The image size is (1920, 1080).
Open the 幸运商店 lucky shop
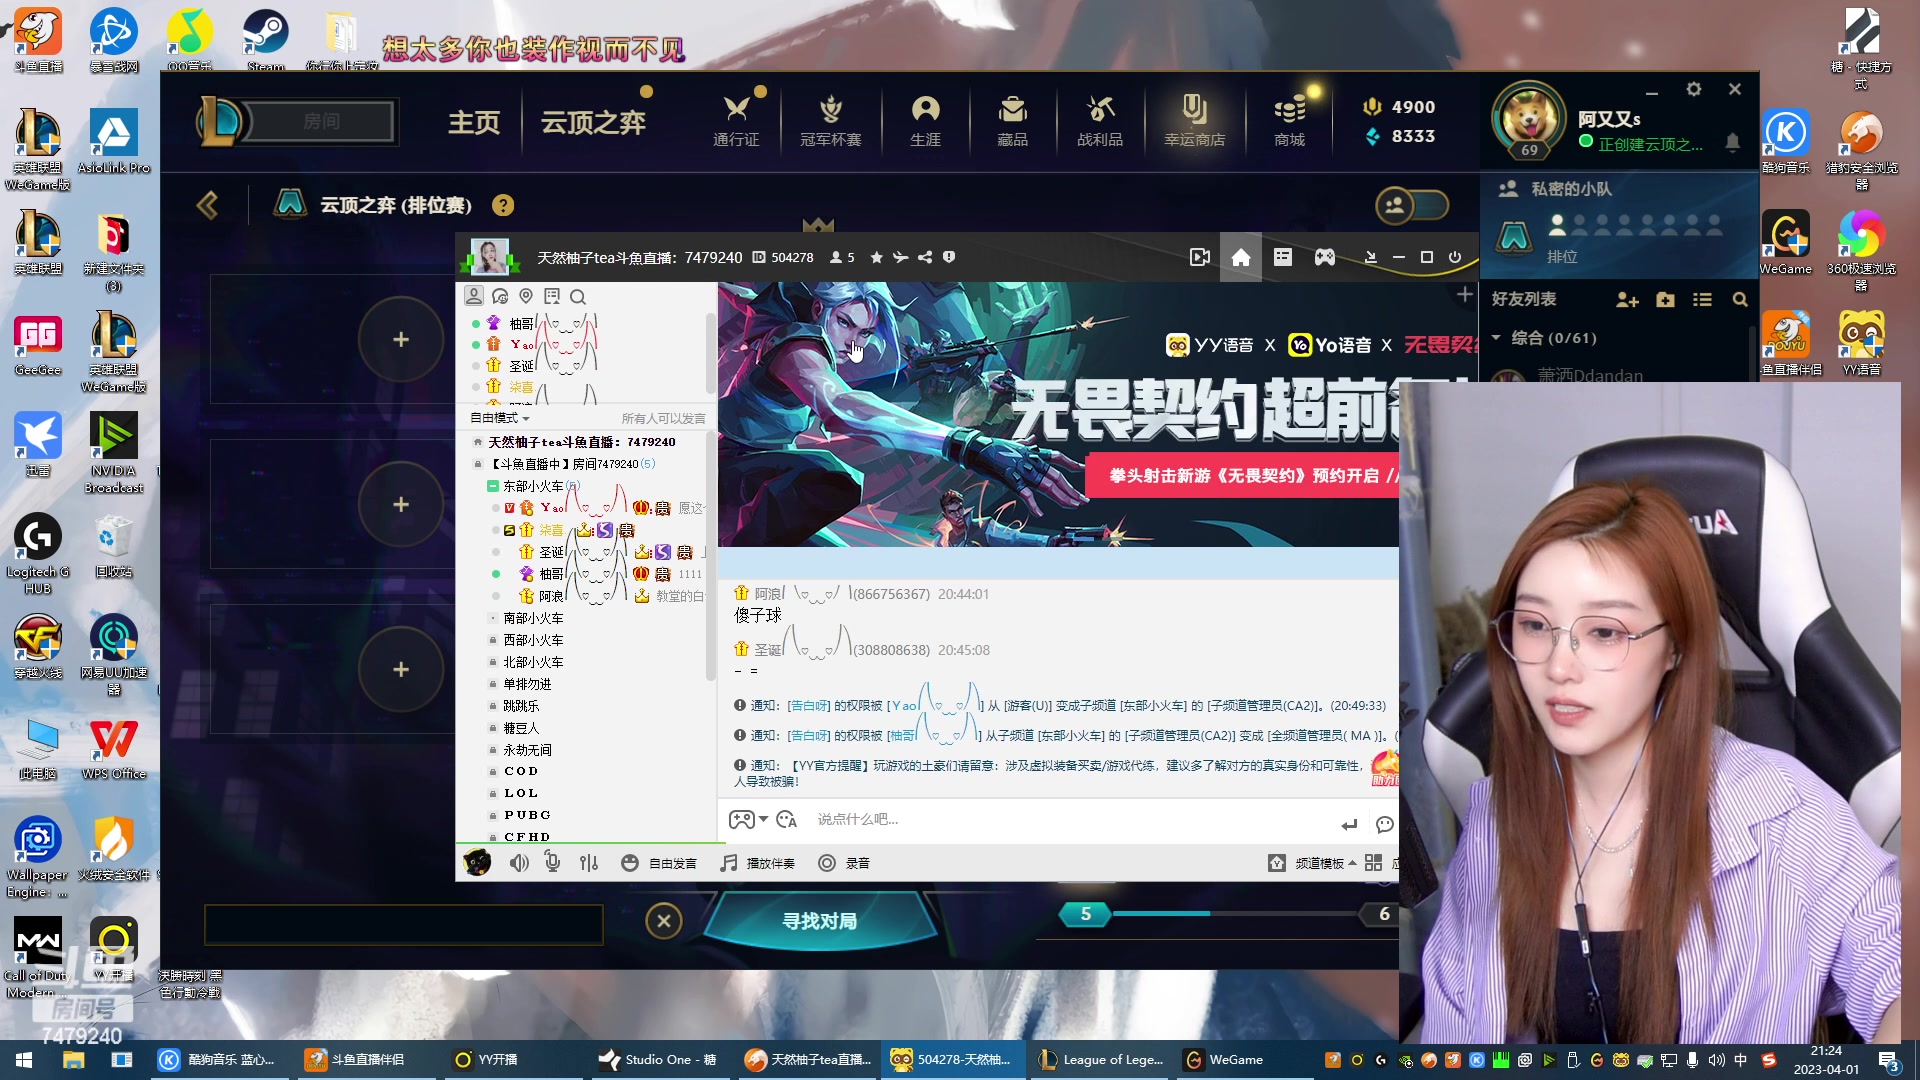tap(1194, 120)
